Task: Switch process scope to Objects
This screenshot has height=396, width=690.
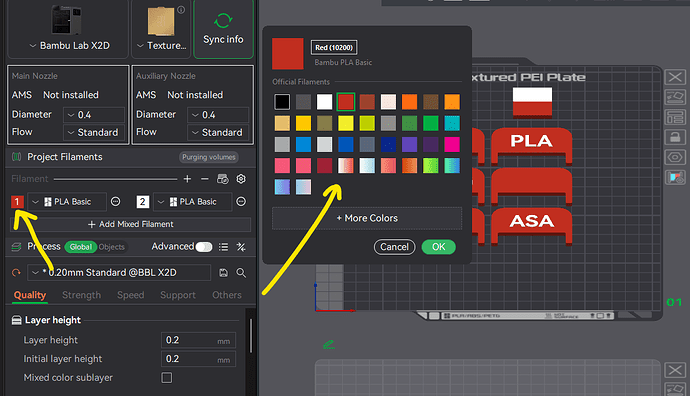Action: tap(111, 247)
